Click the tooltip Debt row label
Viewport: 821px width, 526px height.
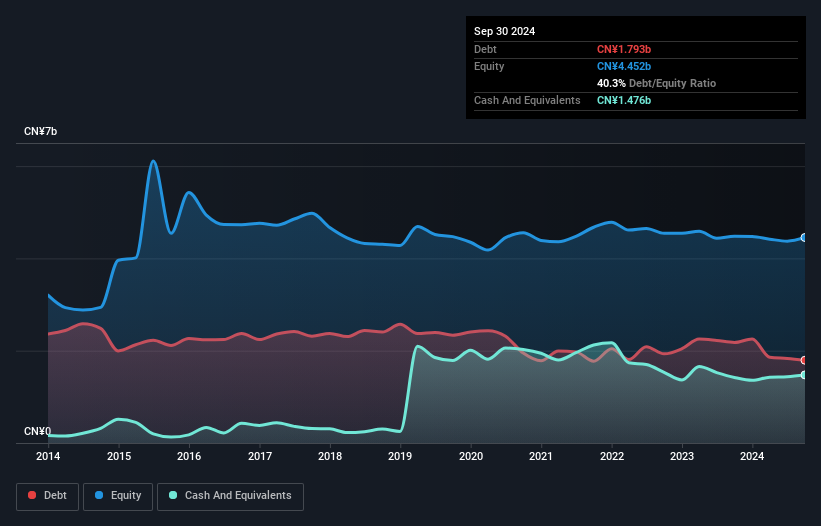[485, 49]
